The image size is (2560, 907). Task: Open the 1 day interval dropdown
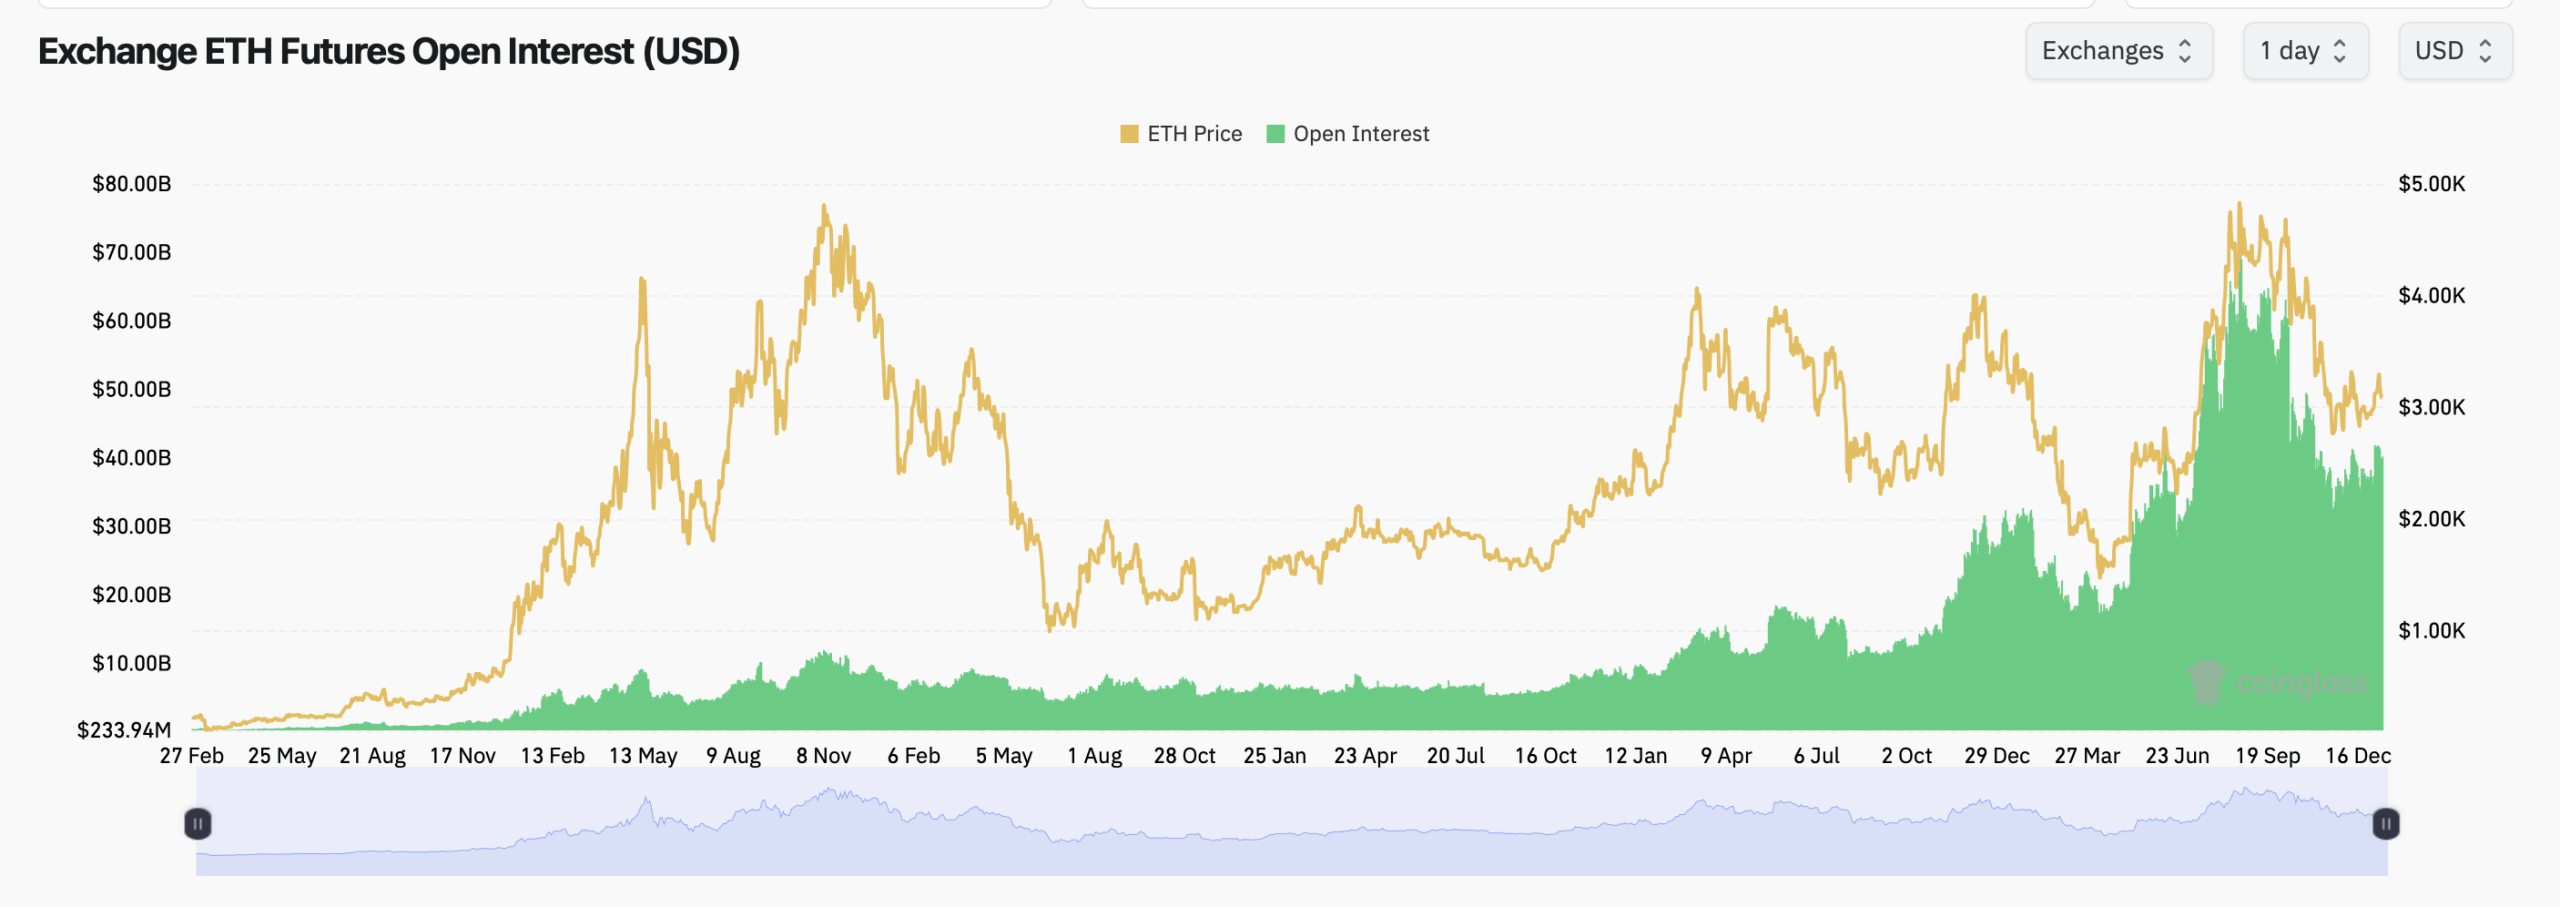click(2305, 50)
